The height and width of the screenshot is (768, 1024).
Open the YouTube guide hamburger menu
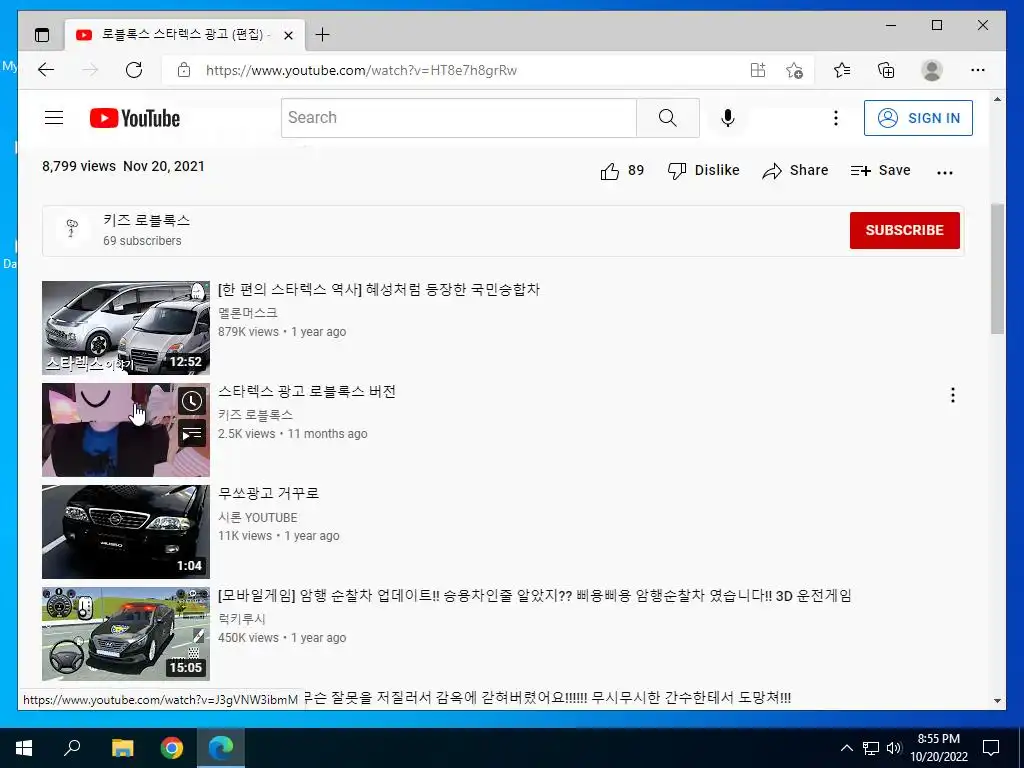point(54,118)
